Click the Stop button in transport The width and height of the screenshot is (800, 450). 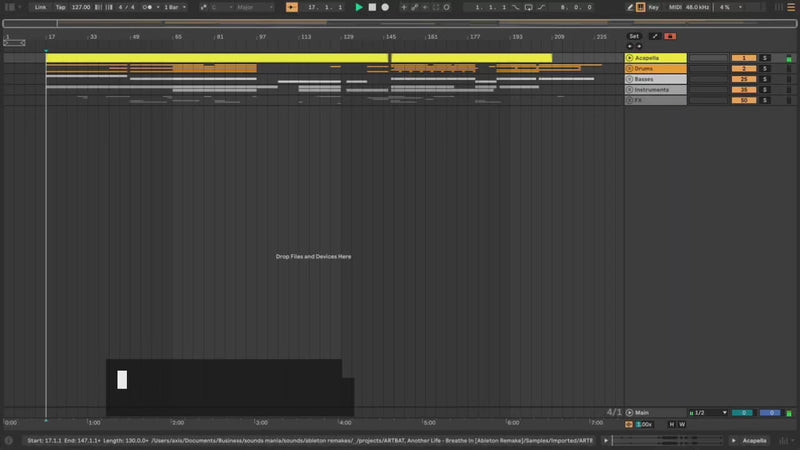[x=372, y=7]
